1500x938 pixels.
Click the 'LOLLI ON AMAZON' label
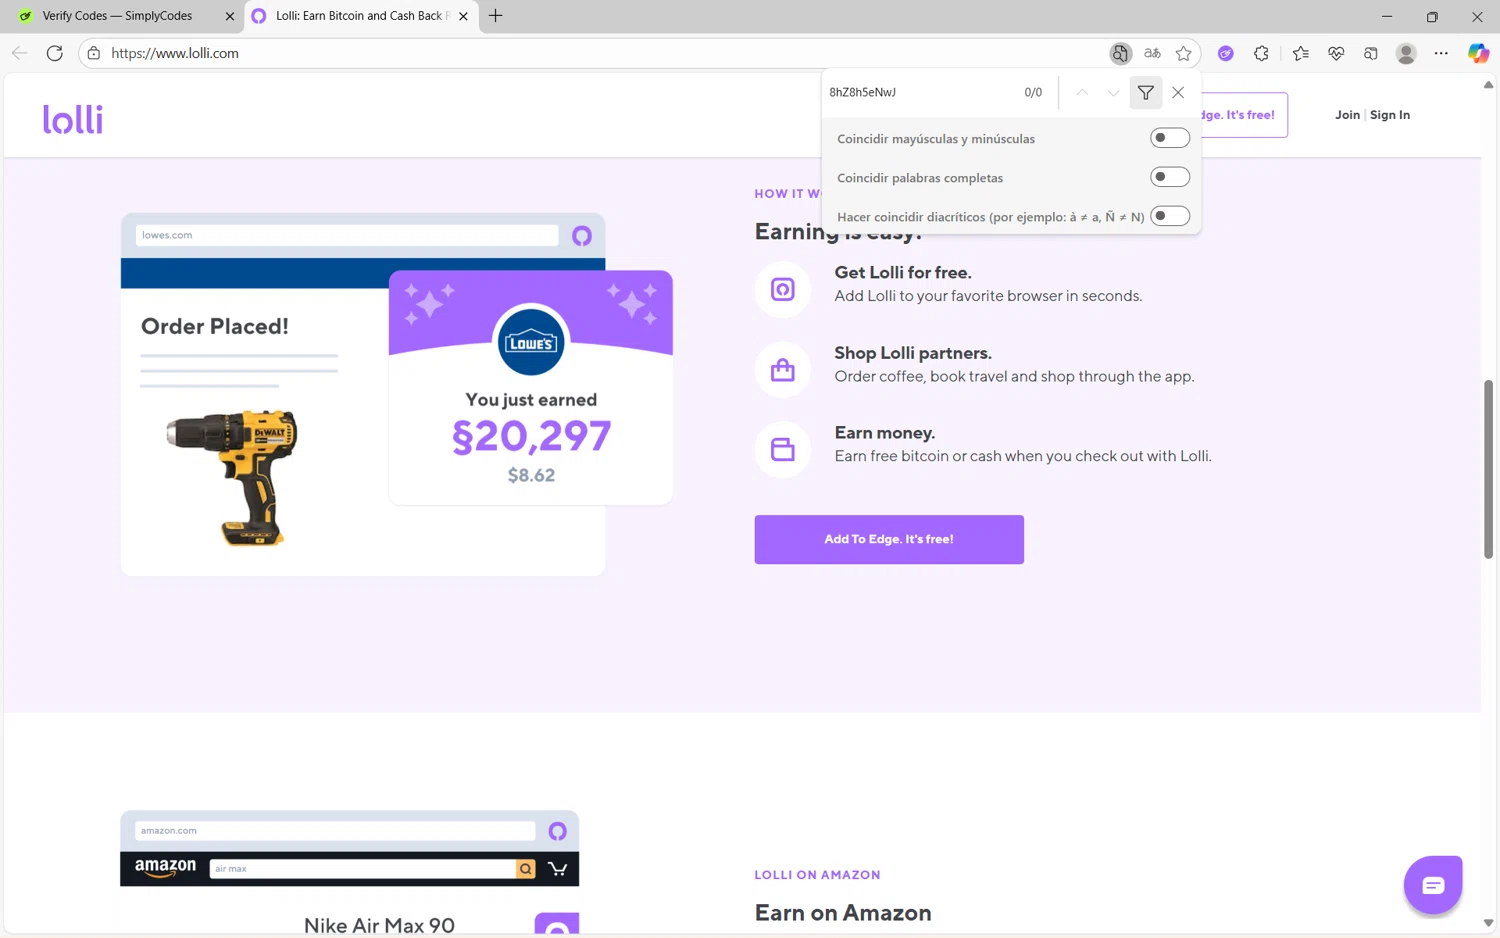[x=818, y=875]
